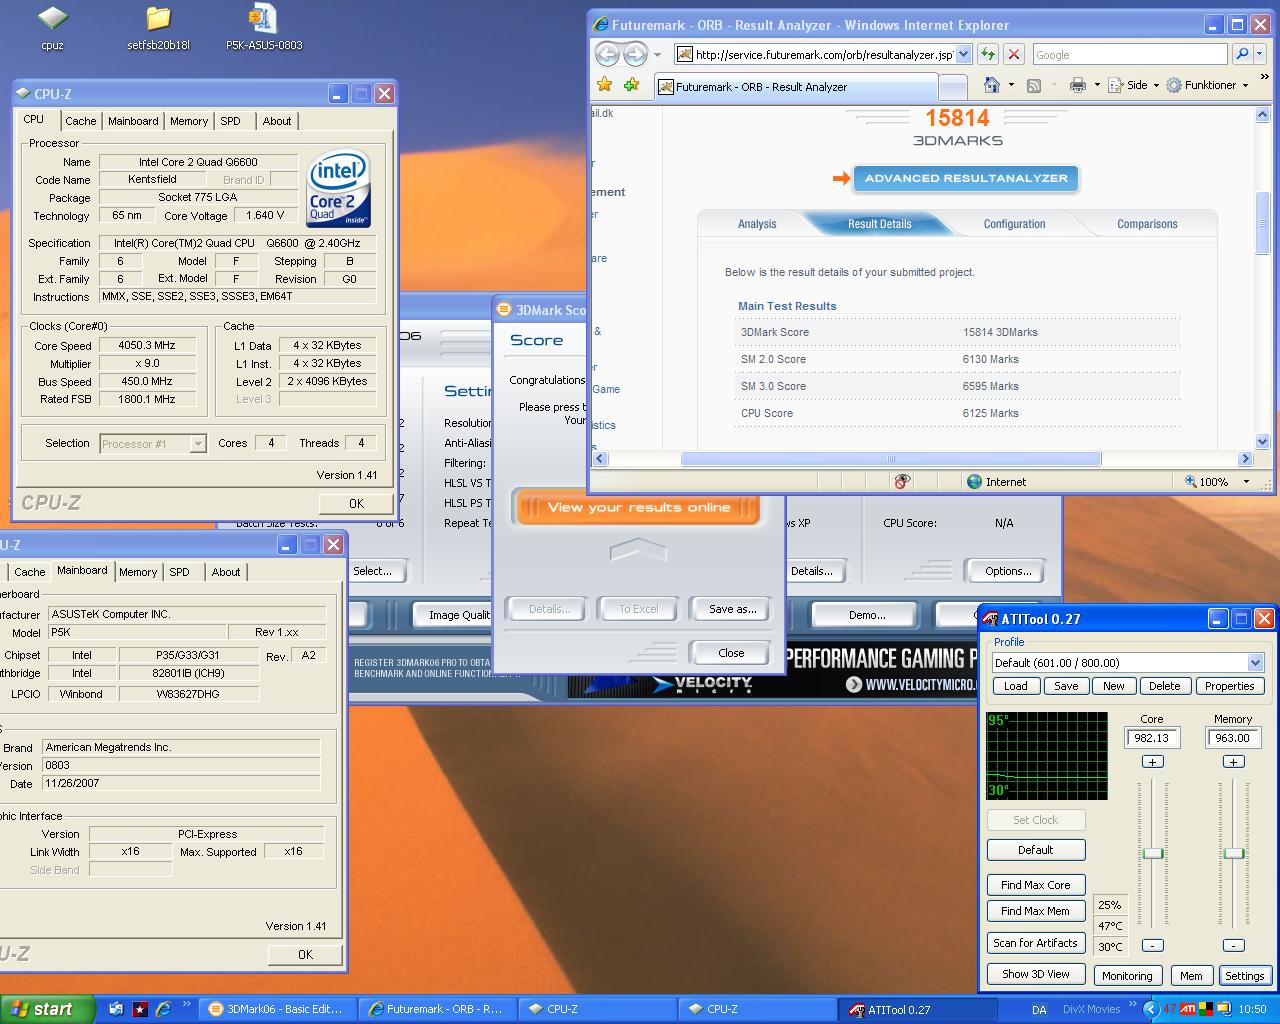Open SPD tab in top CPU-Z window
This screenshot has width=1280, height=1024.
(x=231, y=121)
